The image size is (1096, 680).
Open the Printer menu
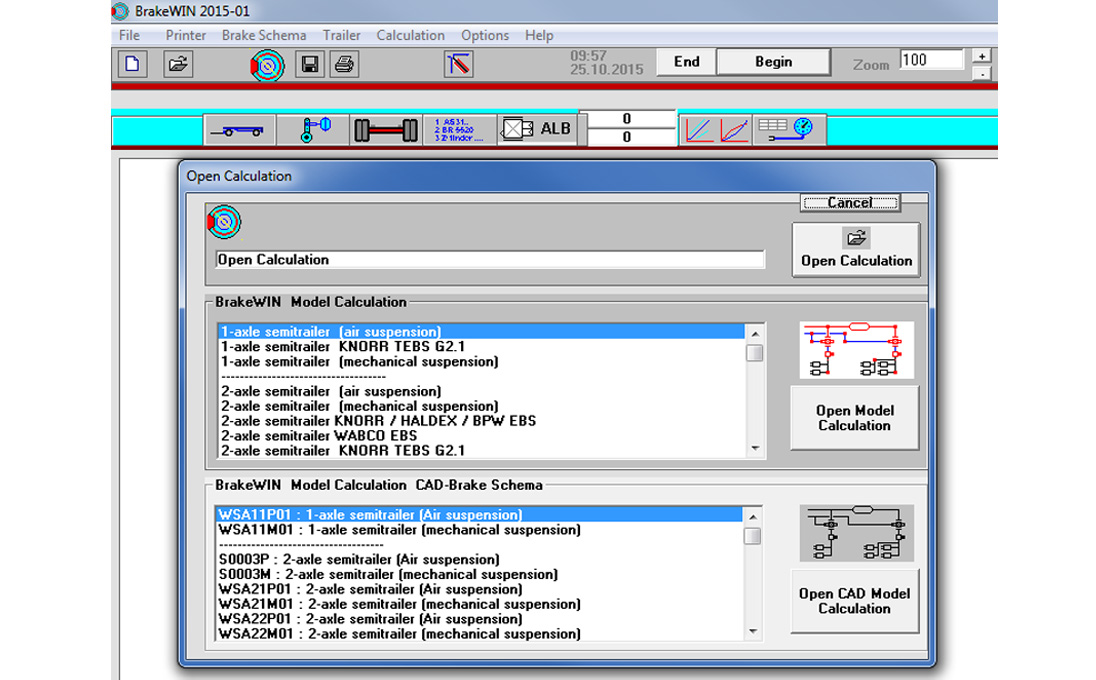coord(186,36)
